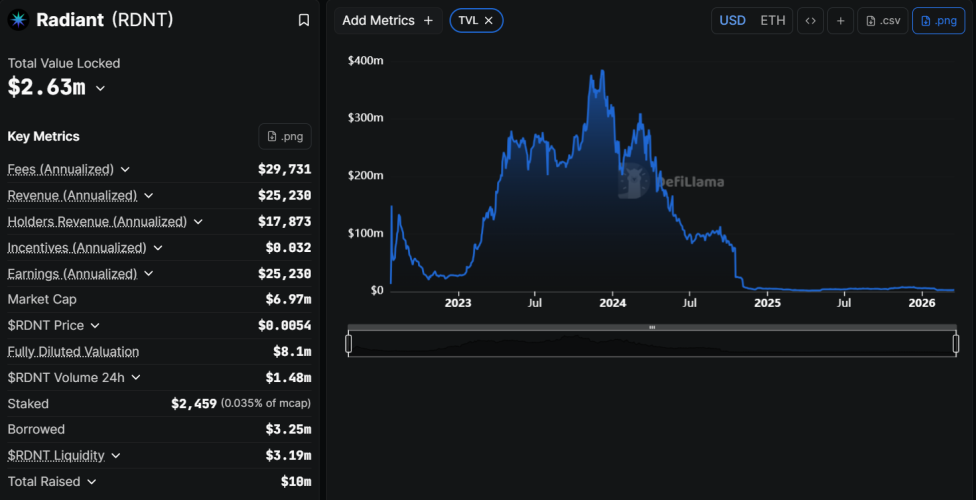The image size is (976, 500).
Task: Click the right range slider handle
Action: point(956,344)
